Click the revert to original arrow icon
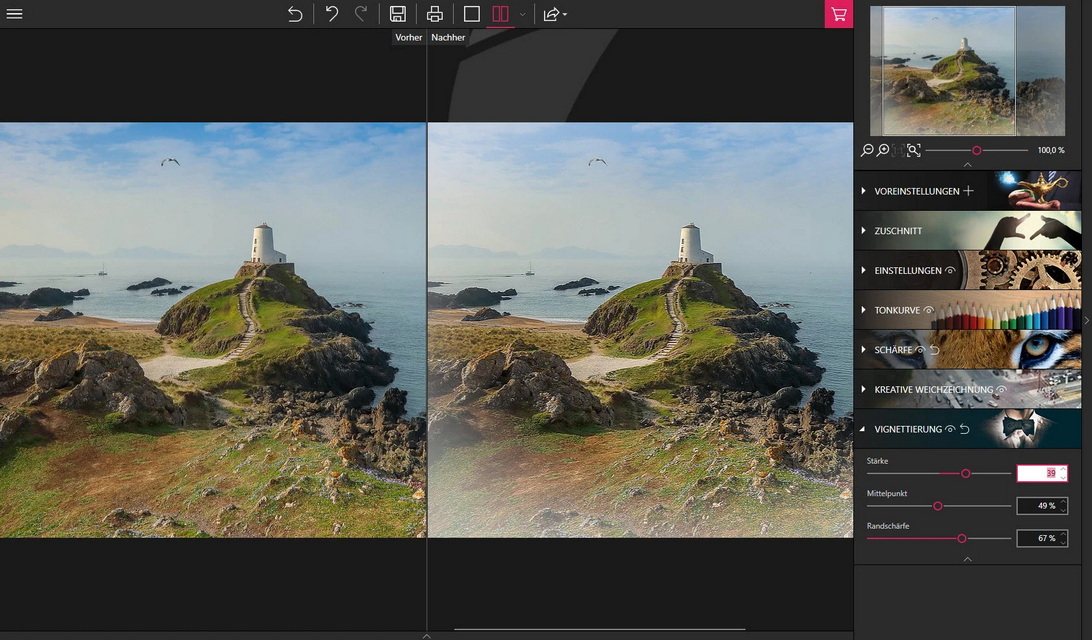Image resolution: width=1092 pixels, height=640 pixels. pyautogui.click(x=295, y=14)
